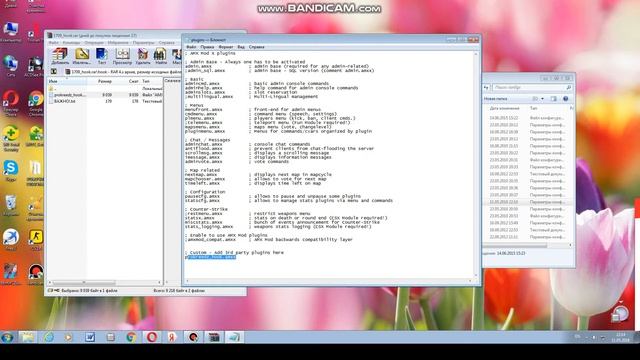Click the Explorer horizontal scrollbar

click(x=527, y=245)
